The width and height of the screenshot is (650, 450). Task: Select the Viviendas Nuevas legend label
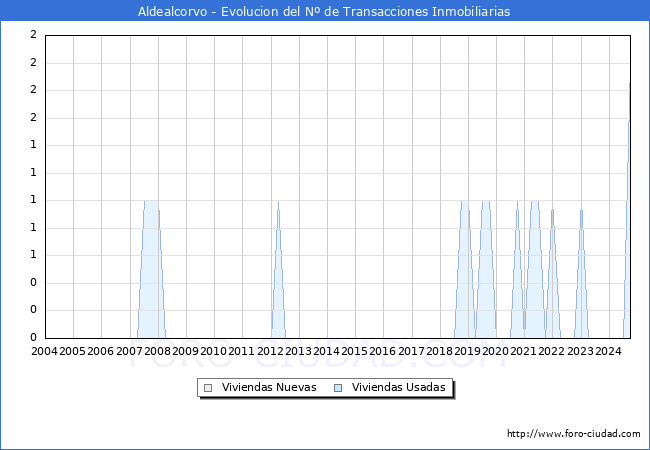pyautogui.click(x=269, y=387)
